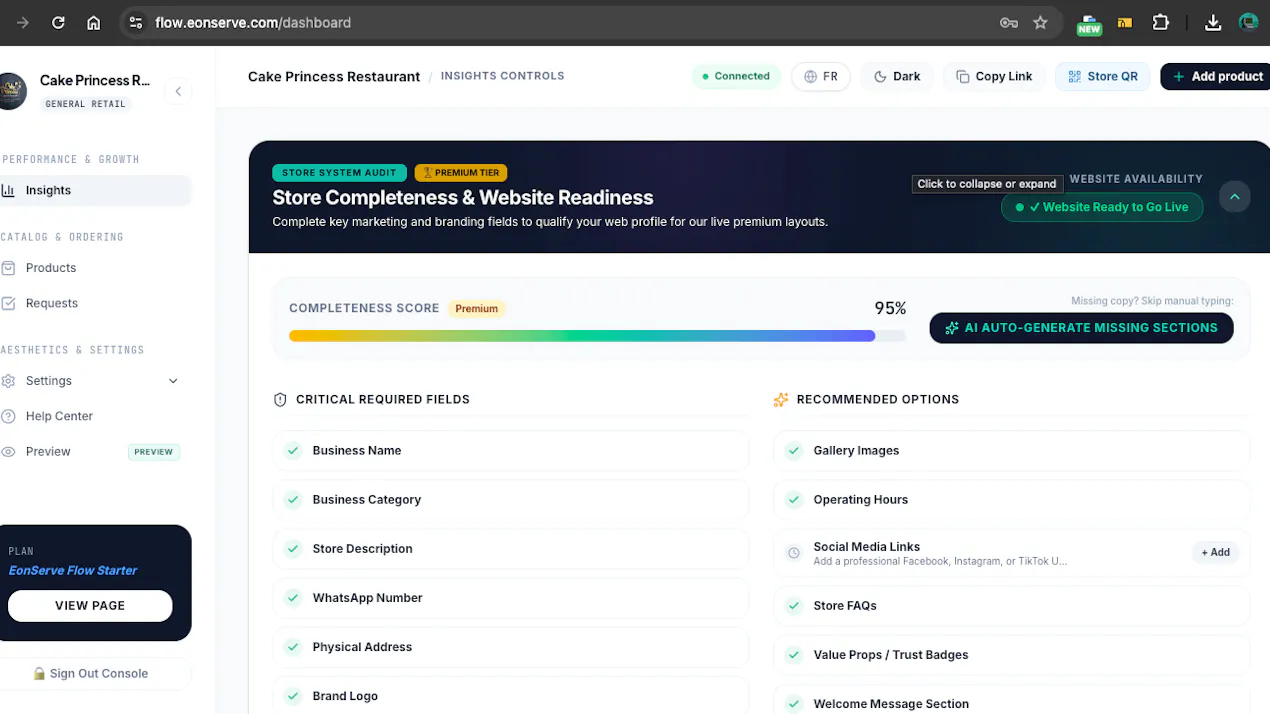Screen dimensions: 1270x714
Task: Click the Add product button
Action: pyautogui.click(x=1215, y=76)
